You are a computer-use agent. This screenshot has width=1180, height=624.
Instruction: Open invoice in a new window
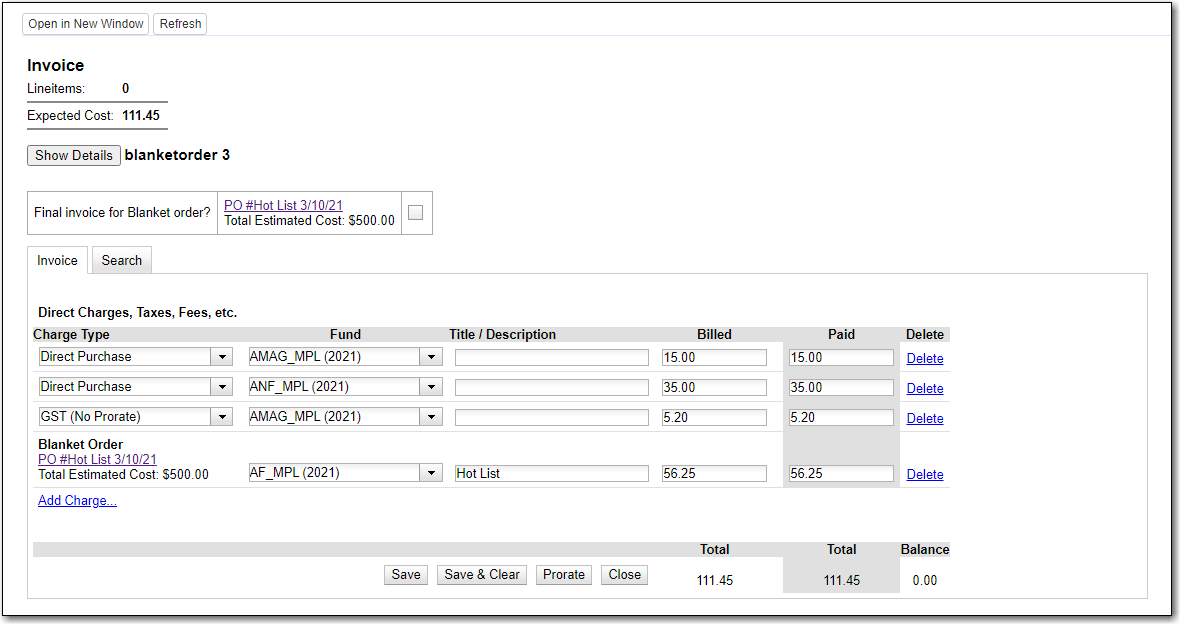point(85,24)
